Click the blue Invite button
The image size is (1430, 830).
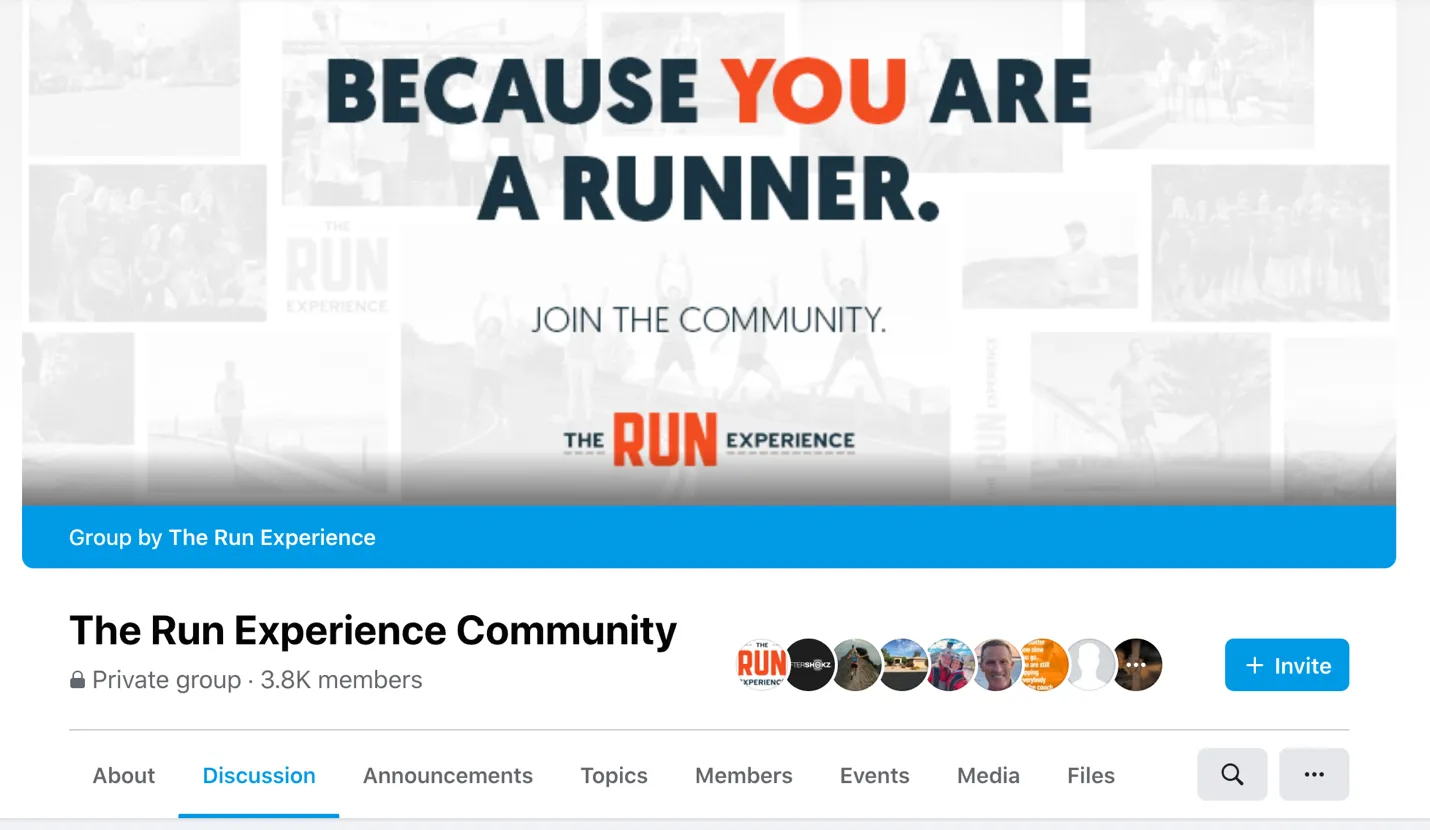pos(1287,665)
